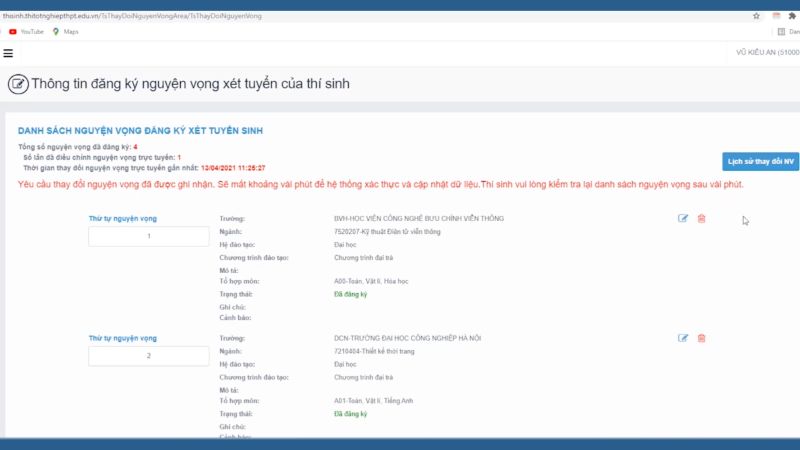The width and height of the screenshot is (800, 450).
Task: Click edit icon for DCN wish entry
Action: point(683,338)
